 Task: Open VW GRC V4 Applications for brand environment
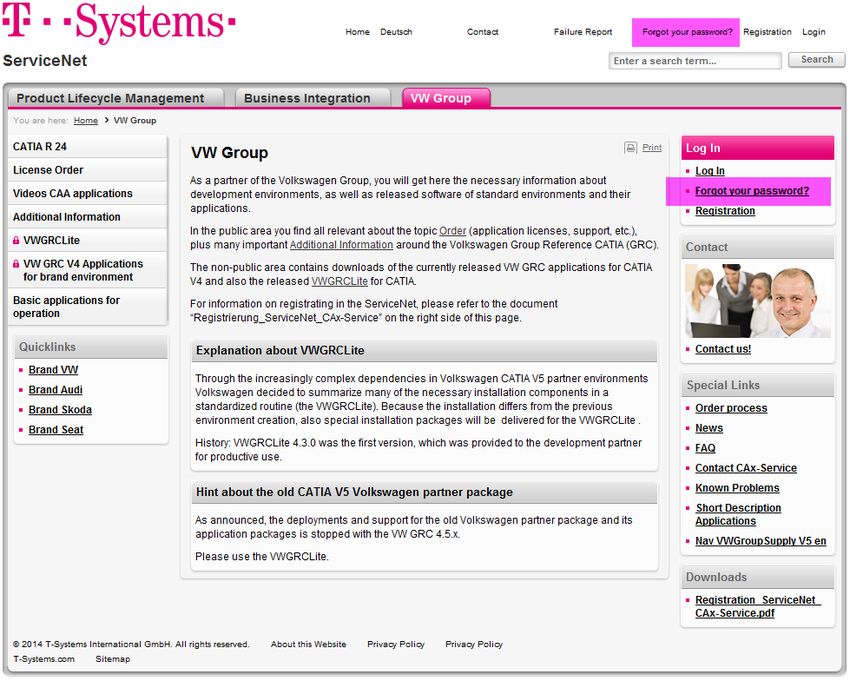tap(88, 270)
